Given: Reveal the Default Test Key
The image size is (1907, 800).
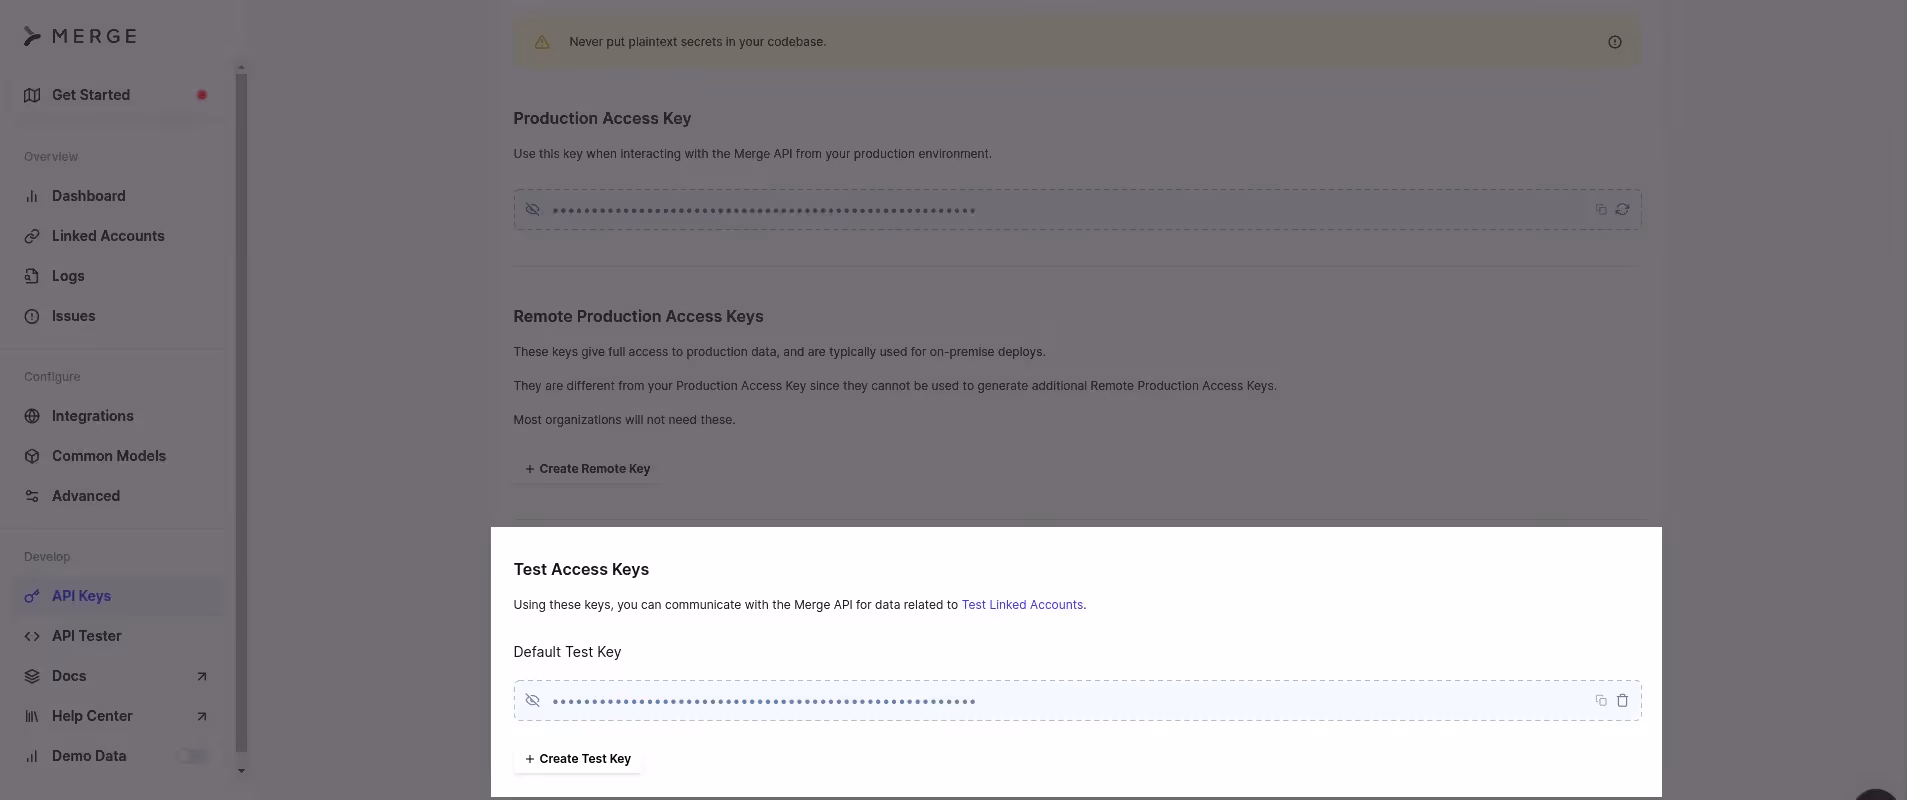Looking at the screenshot, I should [533, 701].
